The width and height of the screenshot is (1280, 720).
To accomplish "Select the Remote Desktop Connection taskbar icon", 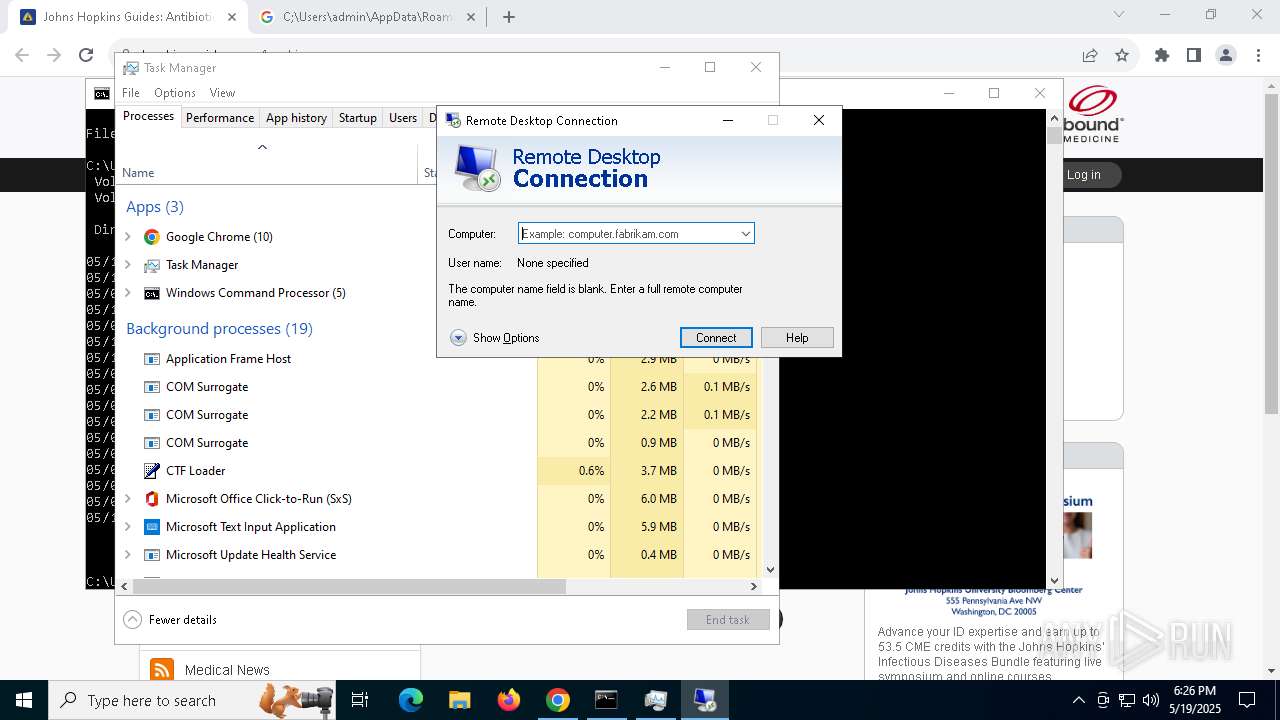I will [x=705, y=700].
